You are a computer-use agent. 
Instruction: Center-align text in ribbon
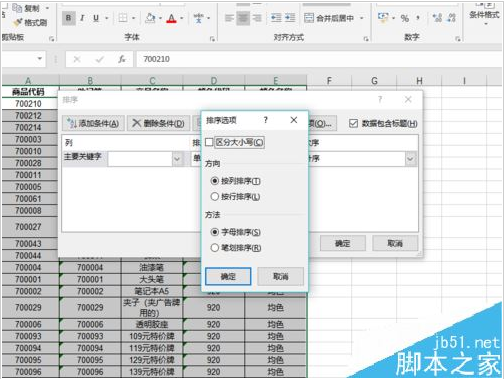click(x=243, y=18)
